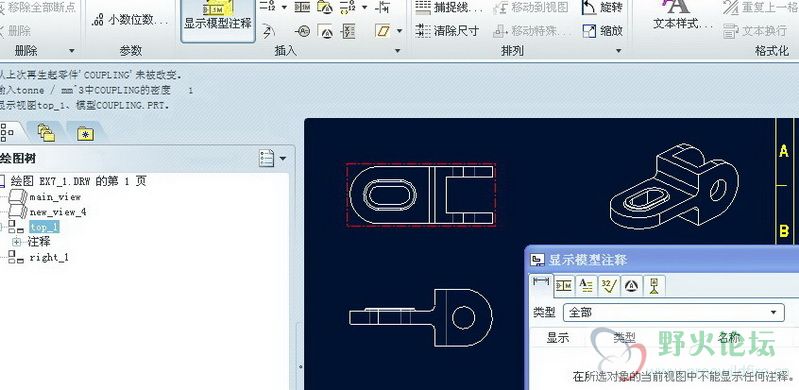This screenshot has width=799, height=390.
Task: Open drawing tree settings dropdown
Action: tap(273, 158)
